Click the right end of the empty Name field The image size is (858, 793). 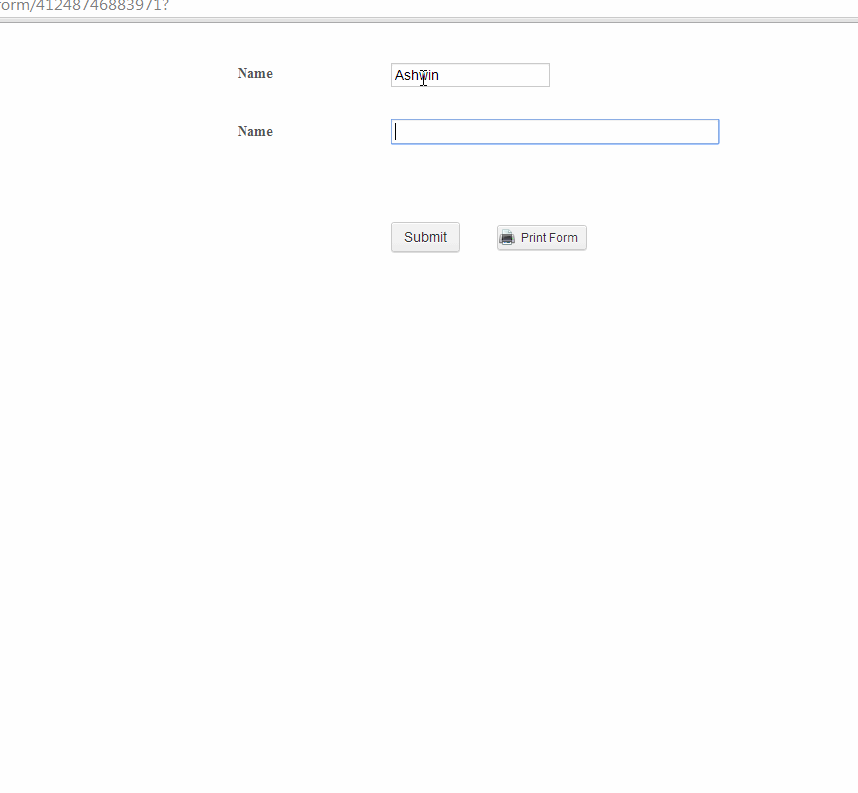pos(700,132)
